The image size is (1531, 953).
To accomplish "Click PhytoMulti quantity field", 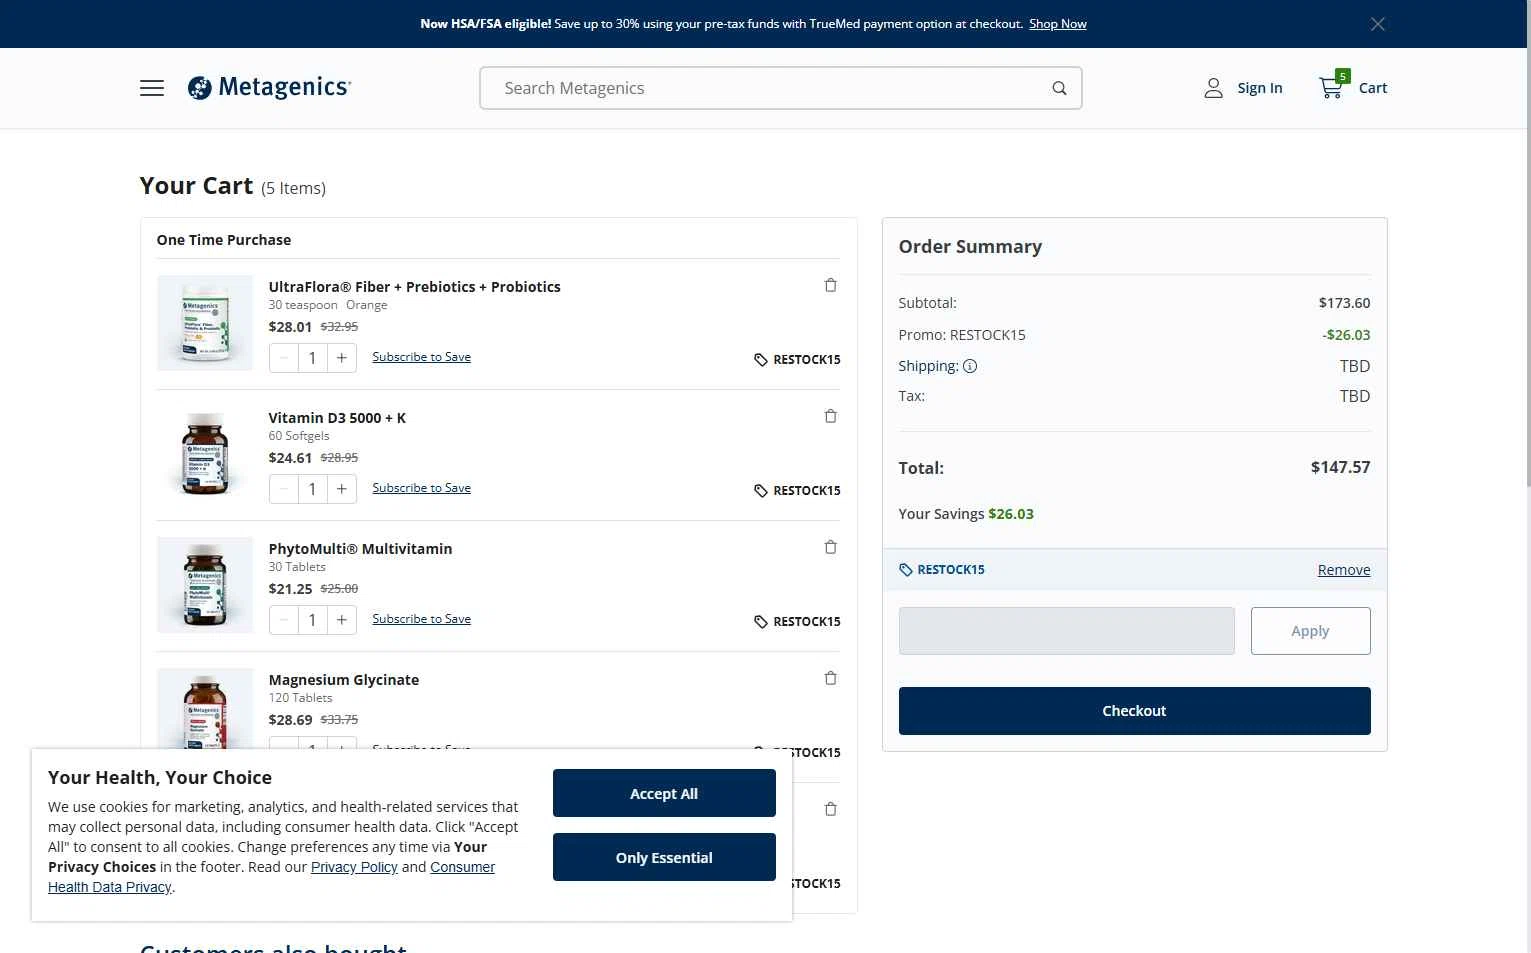I will pyautogui.click(x=313, y=620).
